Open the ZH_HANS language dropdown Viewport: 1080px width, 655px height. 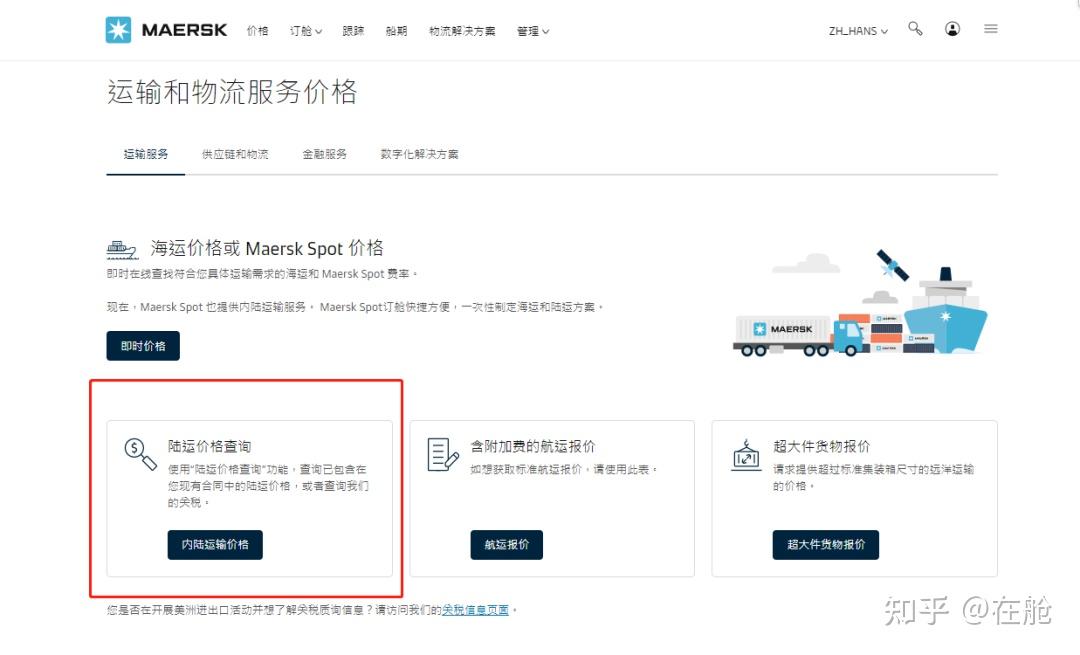point(857,31)
